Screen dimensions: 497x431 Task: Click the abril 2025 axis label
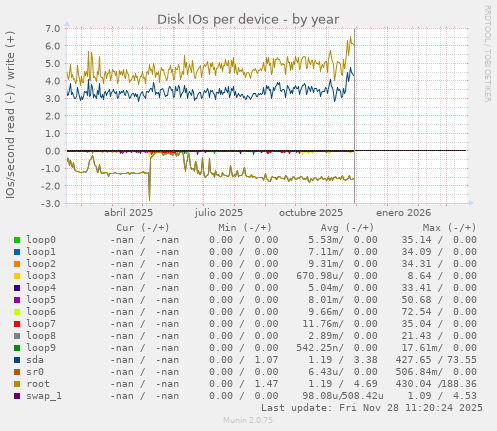[x=128, y=213]
